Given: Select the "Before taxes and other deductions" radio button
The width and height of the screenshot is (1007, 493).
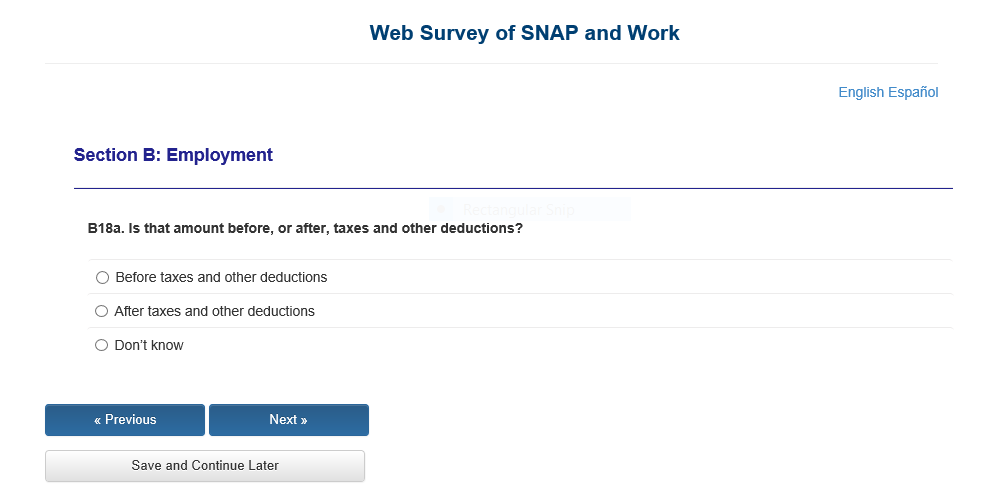Looking at the screenshot, I should 102,277.
